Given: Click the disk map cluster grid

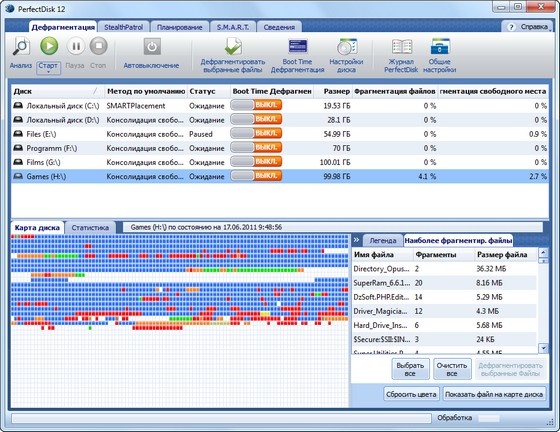Looking at the screenshot, I should 180,321.
